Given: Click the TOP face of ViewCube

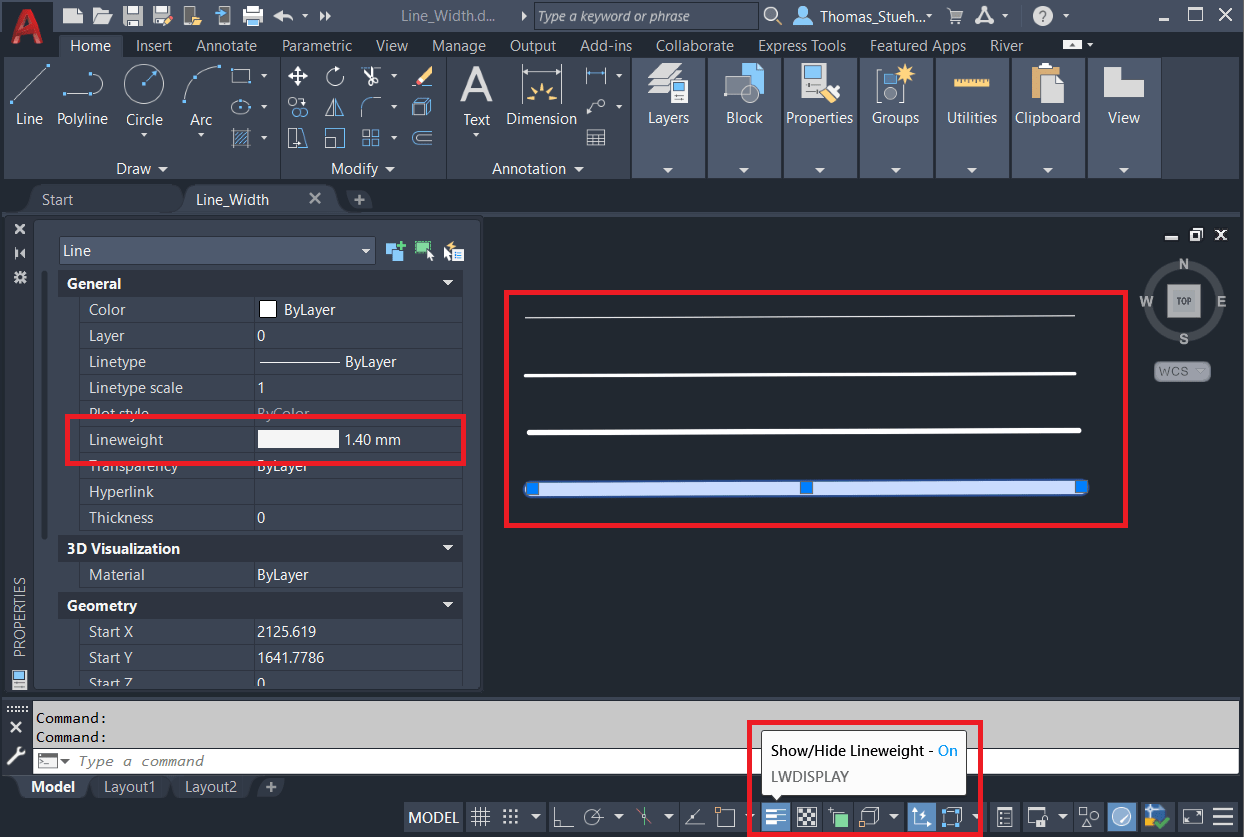Looking at the screenshot, I should [x=1184, y=300].
